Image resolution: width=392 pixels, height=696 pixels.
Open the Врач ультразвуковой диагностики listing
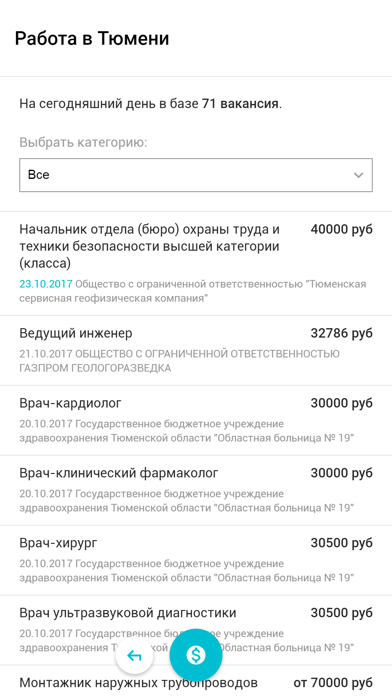[196, 630]
